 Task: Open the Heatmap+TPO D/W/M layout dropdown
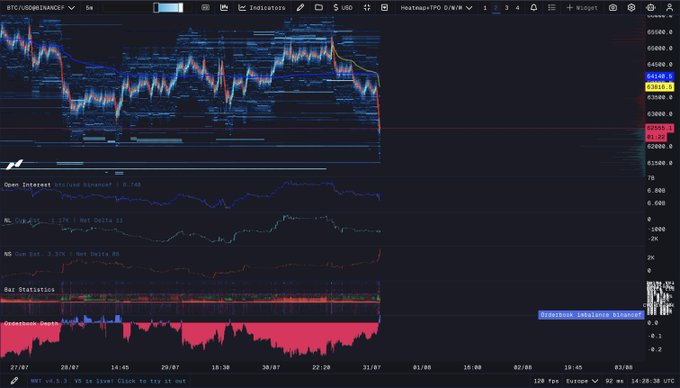tap(436, 8)
